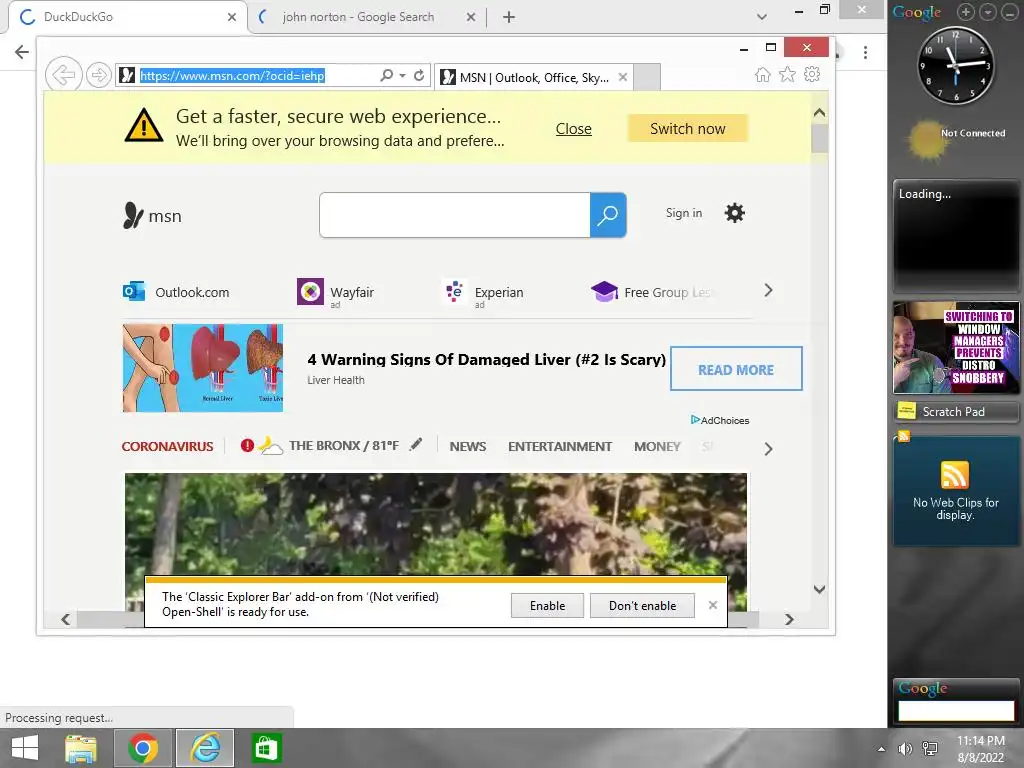Image resolution: width=1024 pixels, height=768 pixels.
Task: Open the Chrome three-dot menu
Action: (865, 52)
